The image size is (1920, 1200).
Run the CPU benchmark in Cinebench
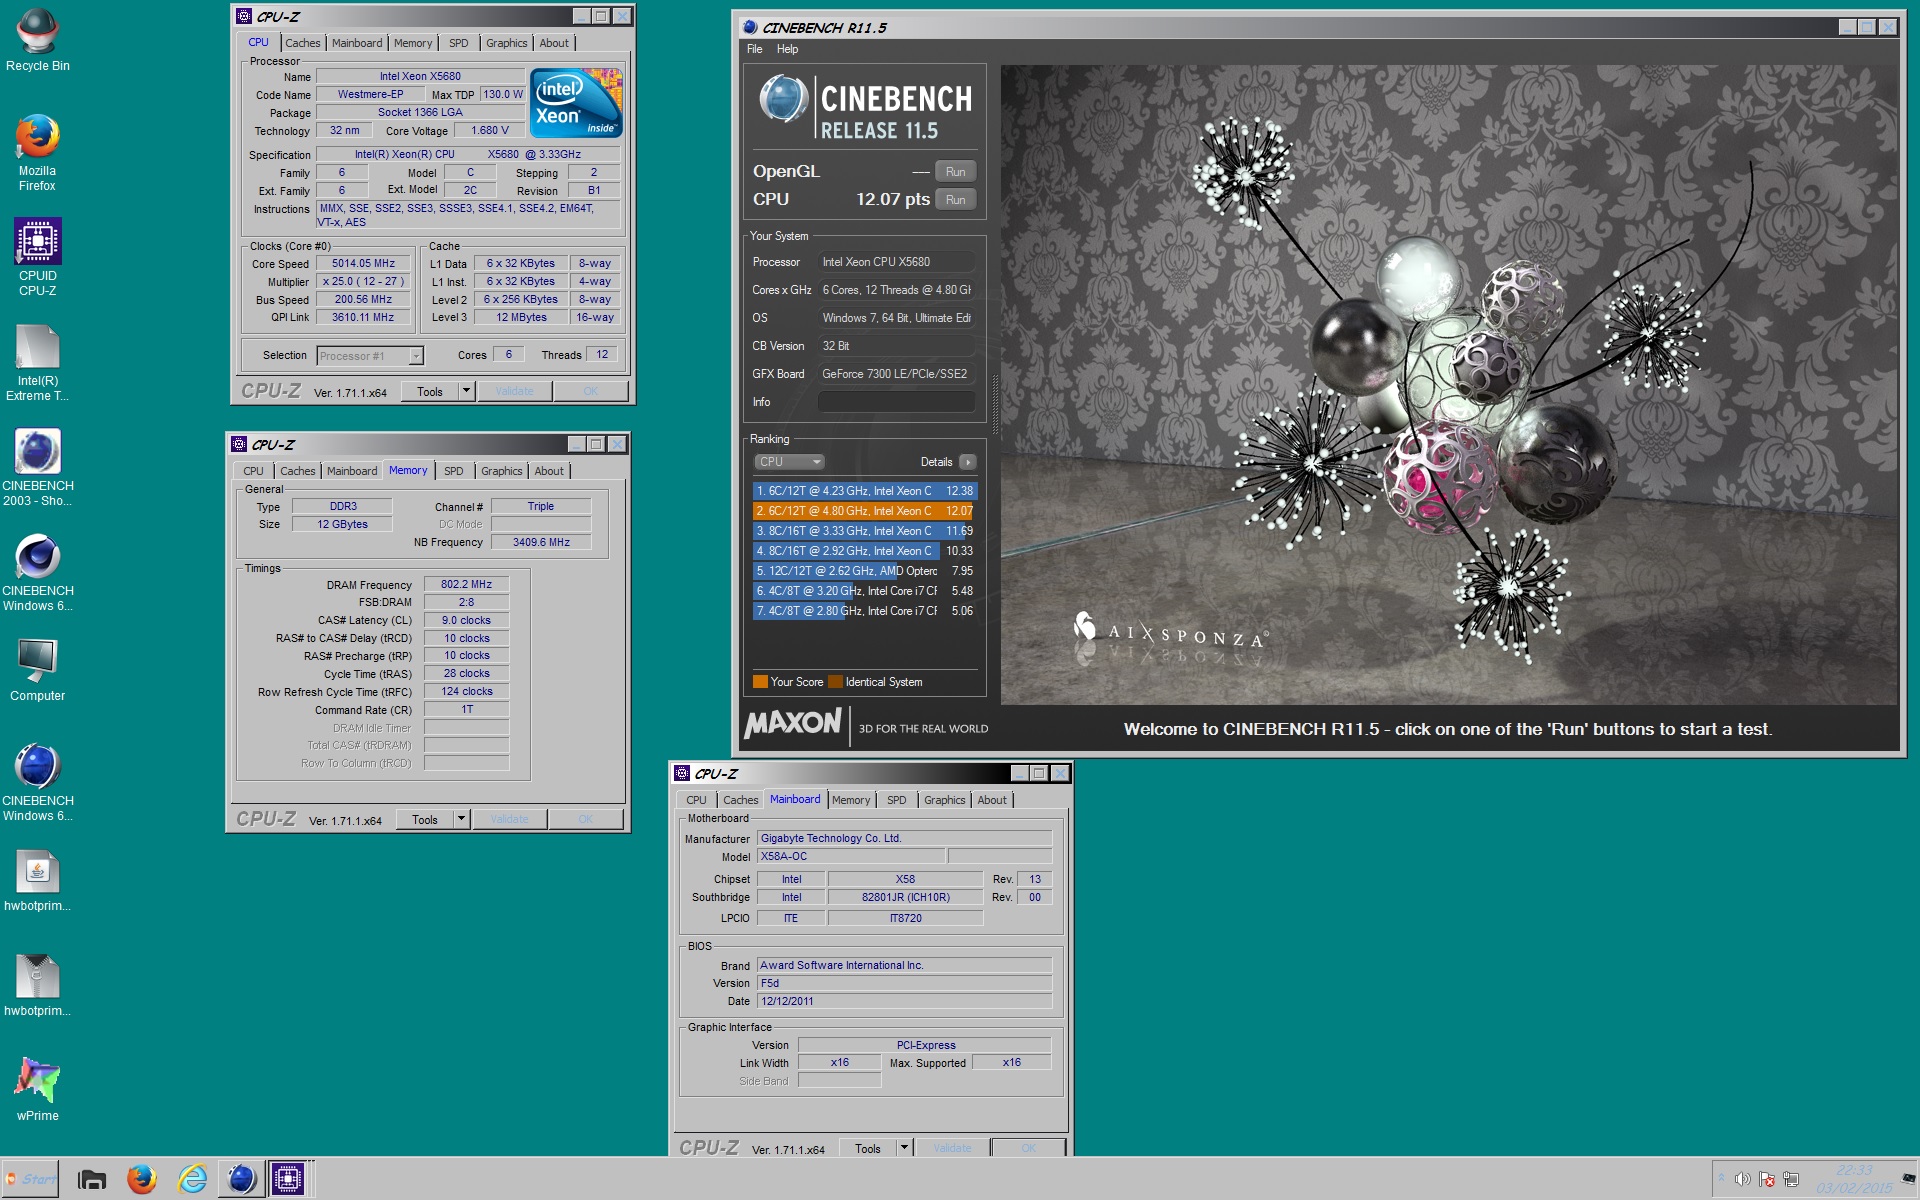956,200
